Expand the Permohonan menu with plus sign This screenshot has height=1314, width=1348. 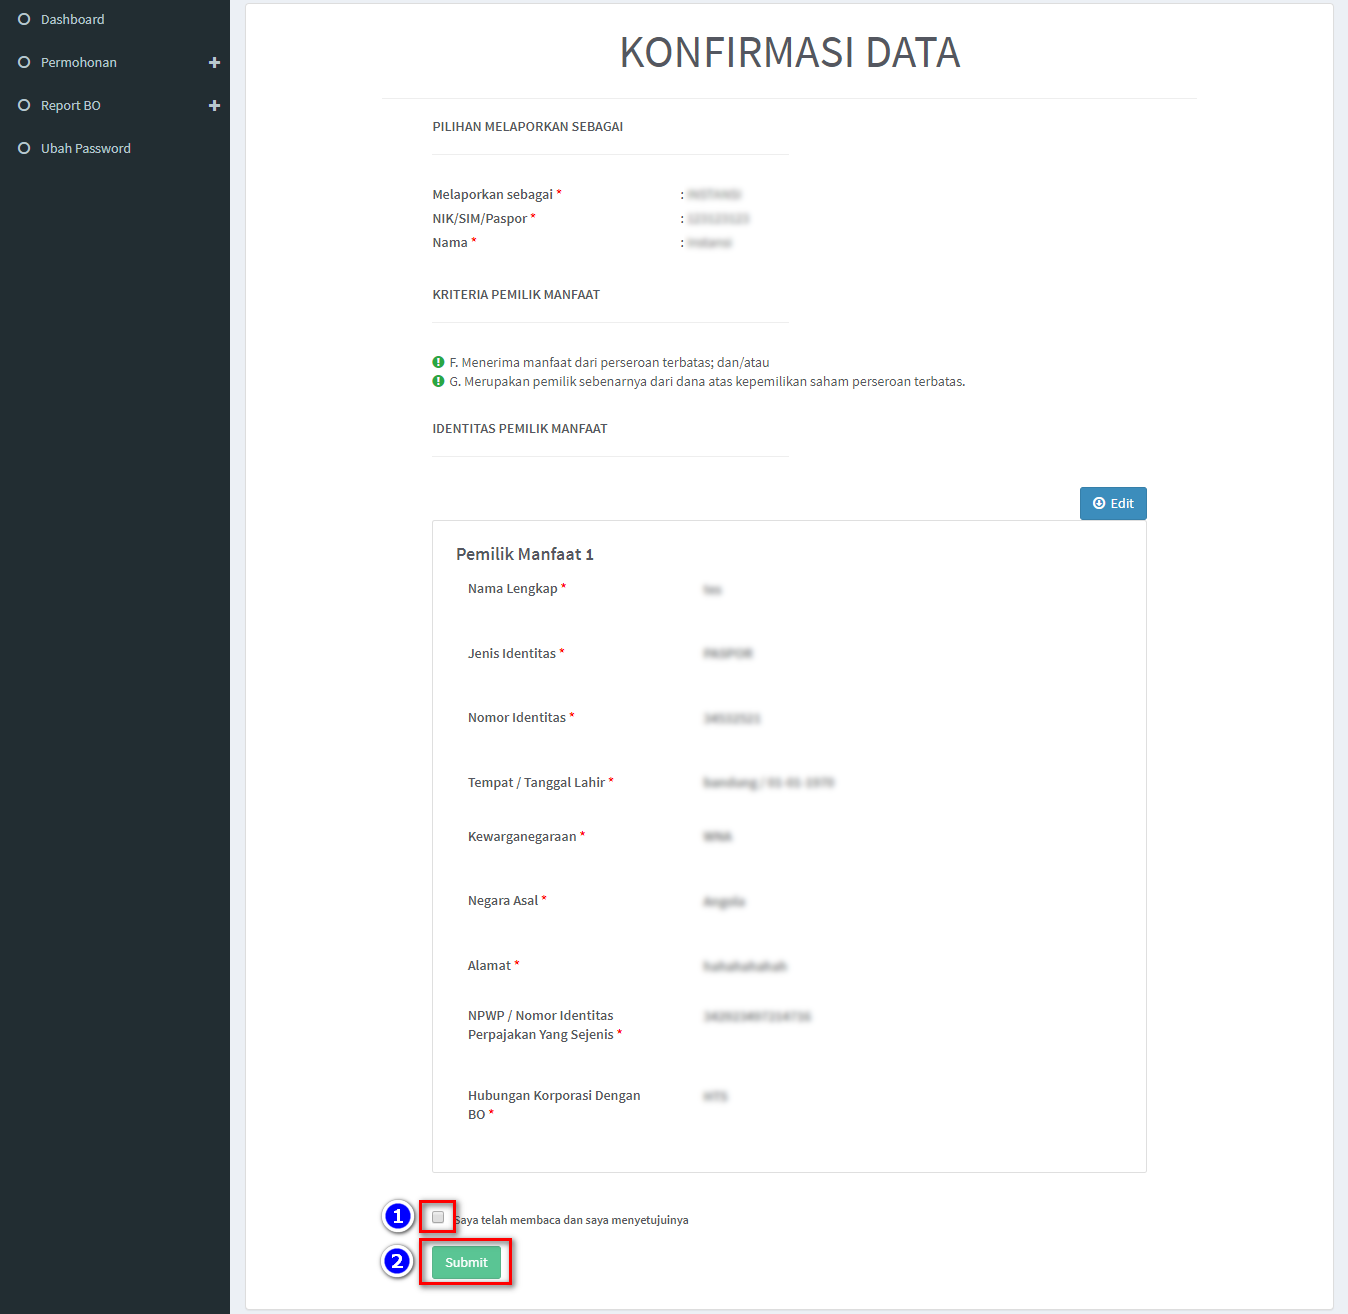(214, 62)
